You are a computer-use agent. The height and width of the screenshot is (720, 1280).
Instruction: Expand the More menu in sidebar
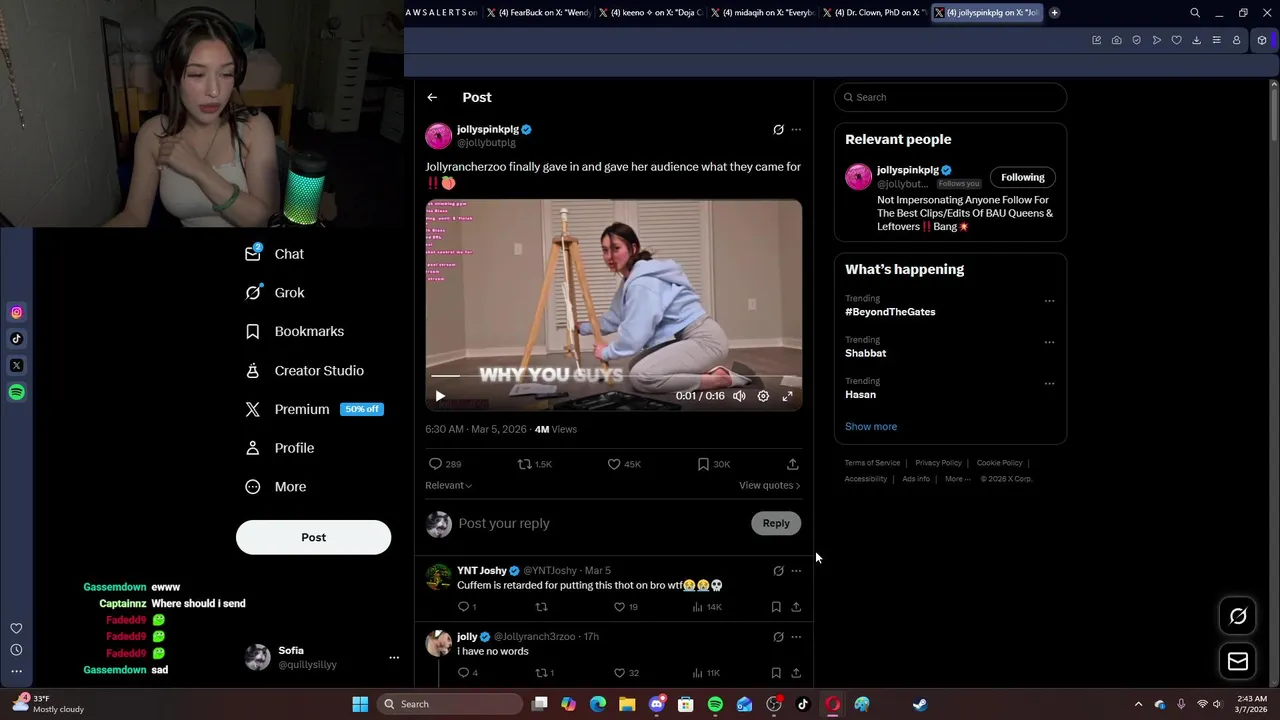pos(275,487)
